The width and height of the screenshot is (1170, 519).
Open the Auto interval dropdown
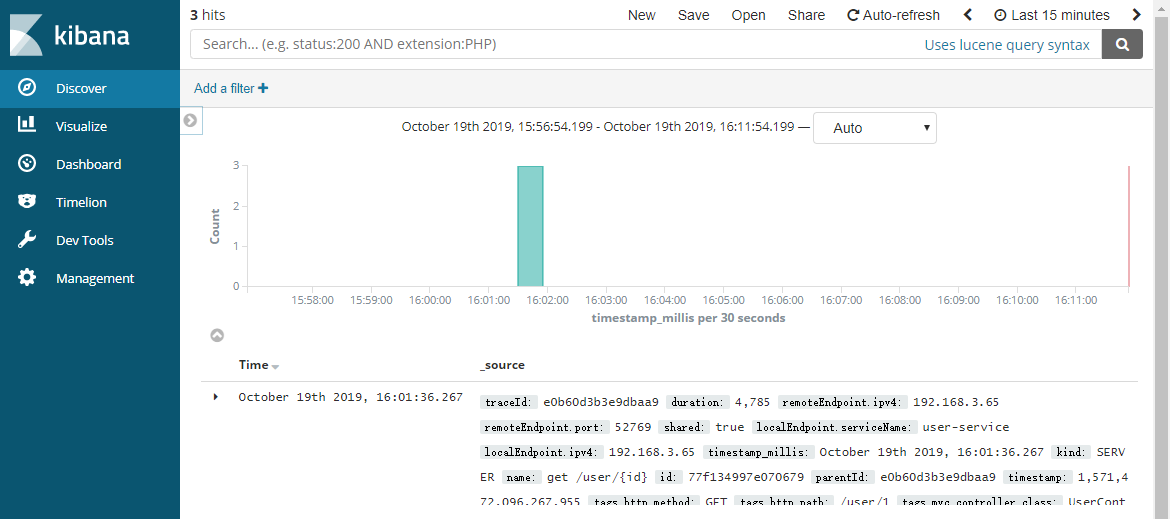tap(875, 128)
